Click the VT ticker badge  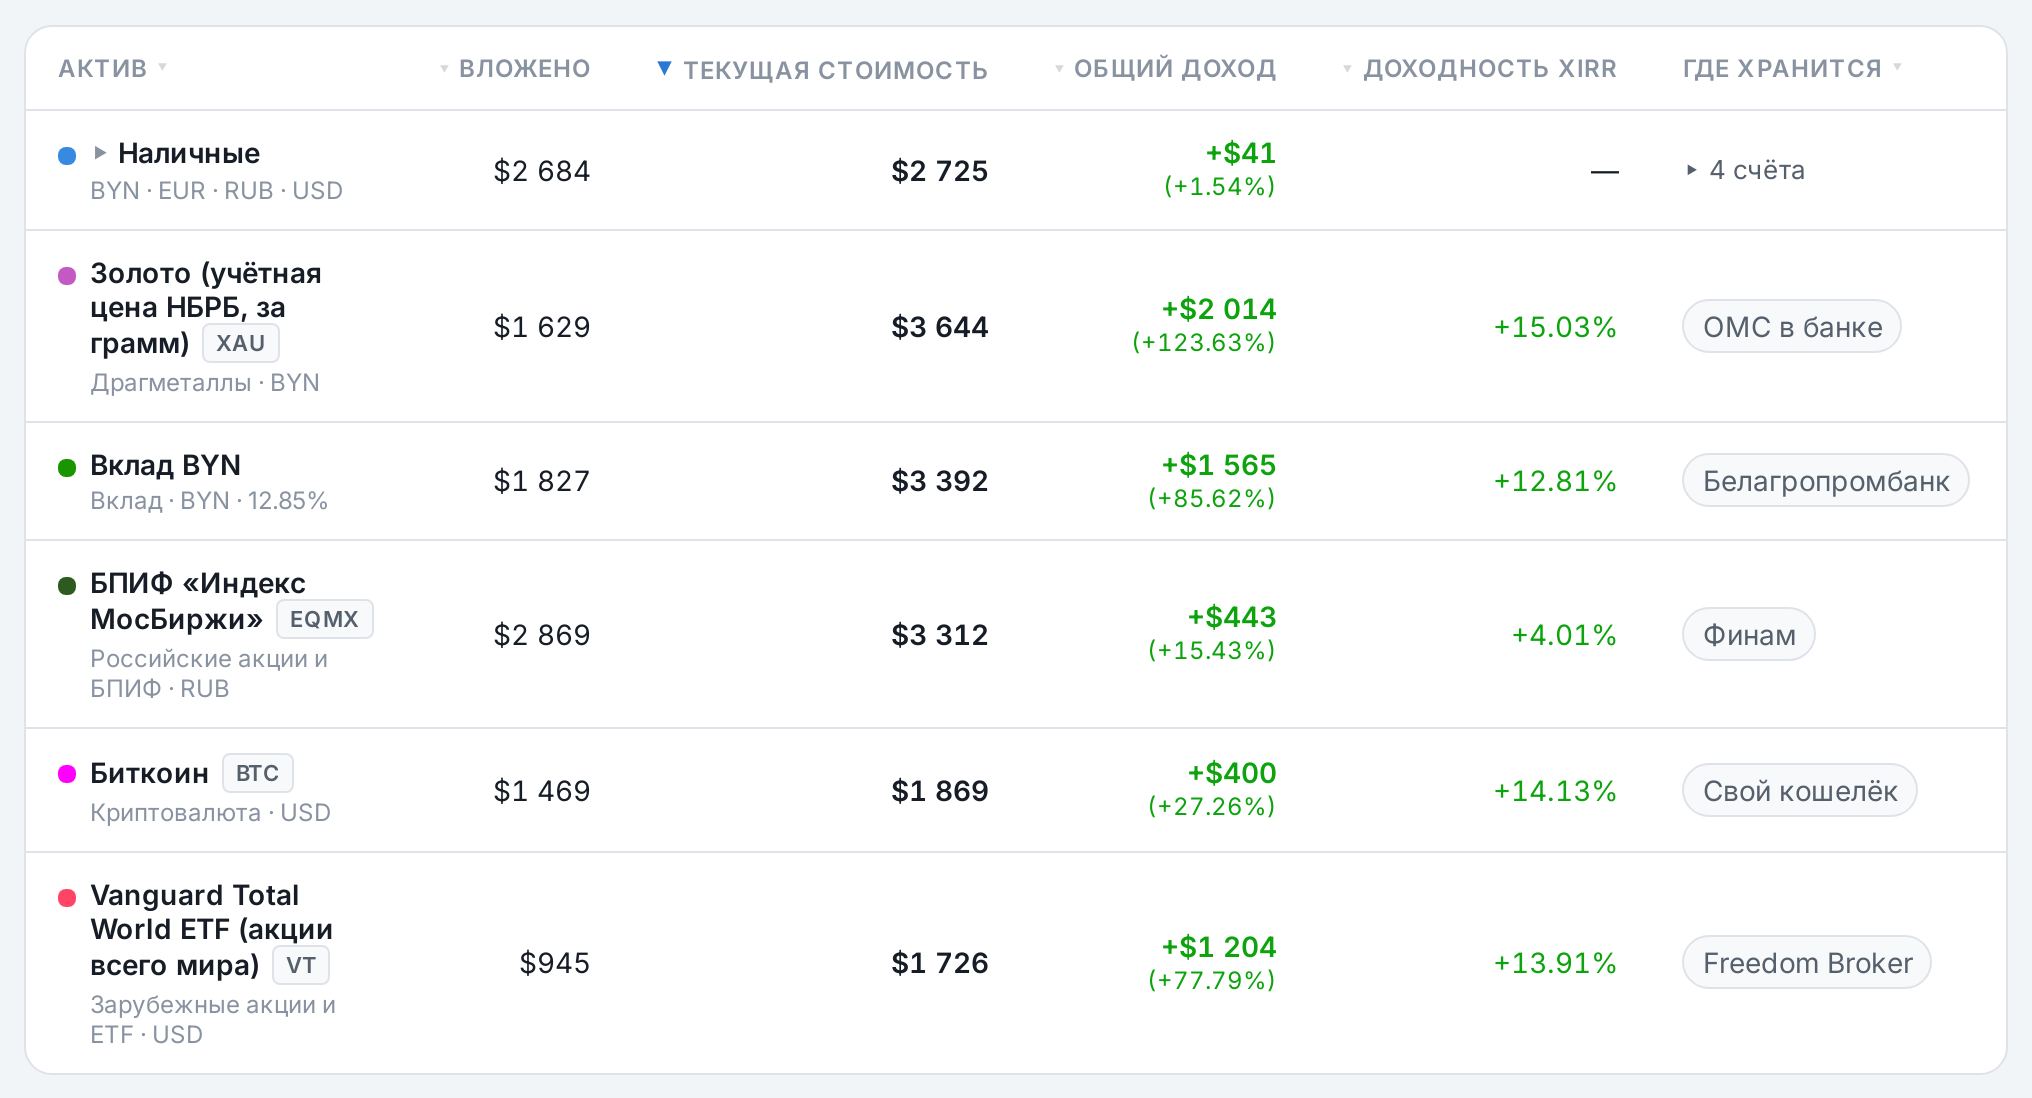[x=301, y=965]
